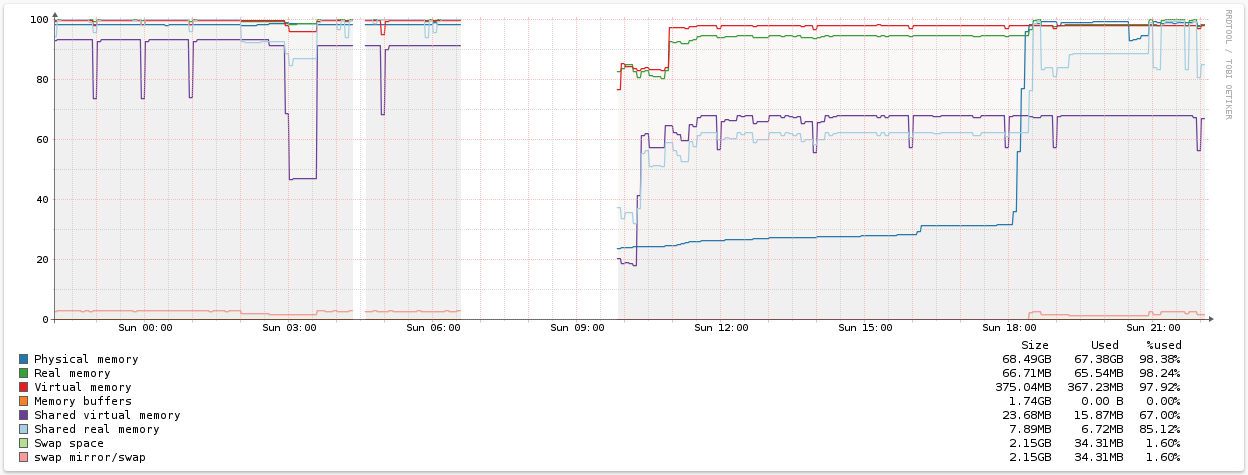Select the Swap space legend label

coord(69,443)
